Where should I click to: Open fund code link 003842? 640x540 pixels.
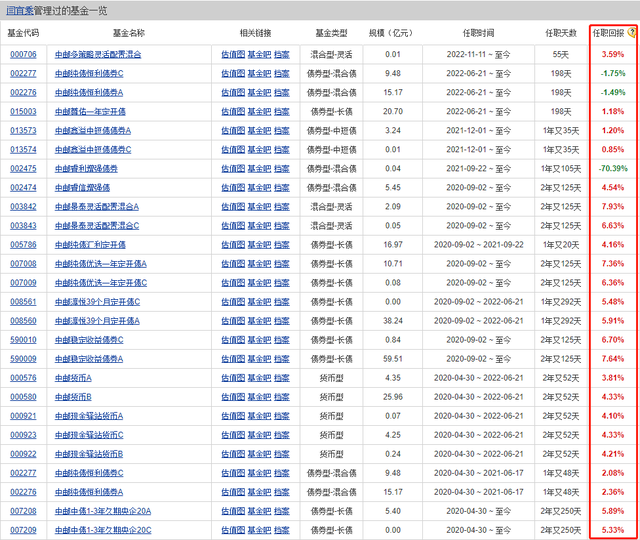pos(23,207)
